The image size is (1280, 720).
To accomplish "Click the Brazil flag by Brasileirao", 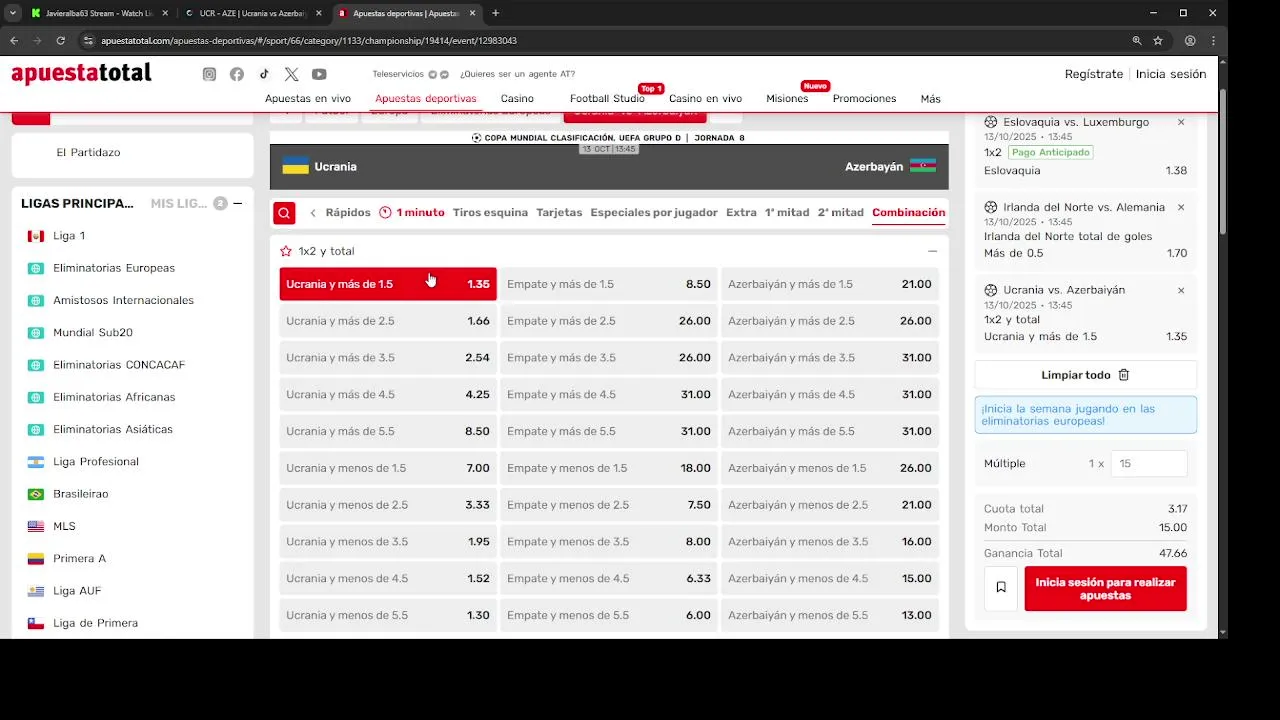I will [36, 494].
